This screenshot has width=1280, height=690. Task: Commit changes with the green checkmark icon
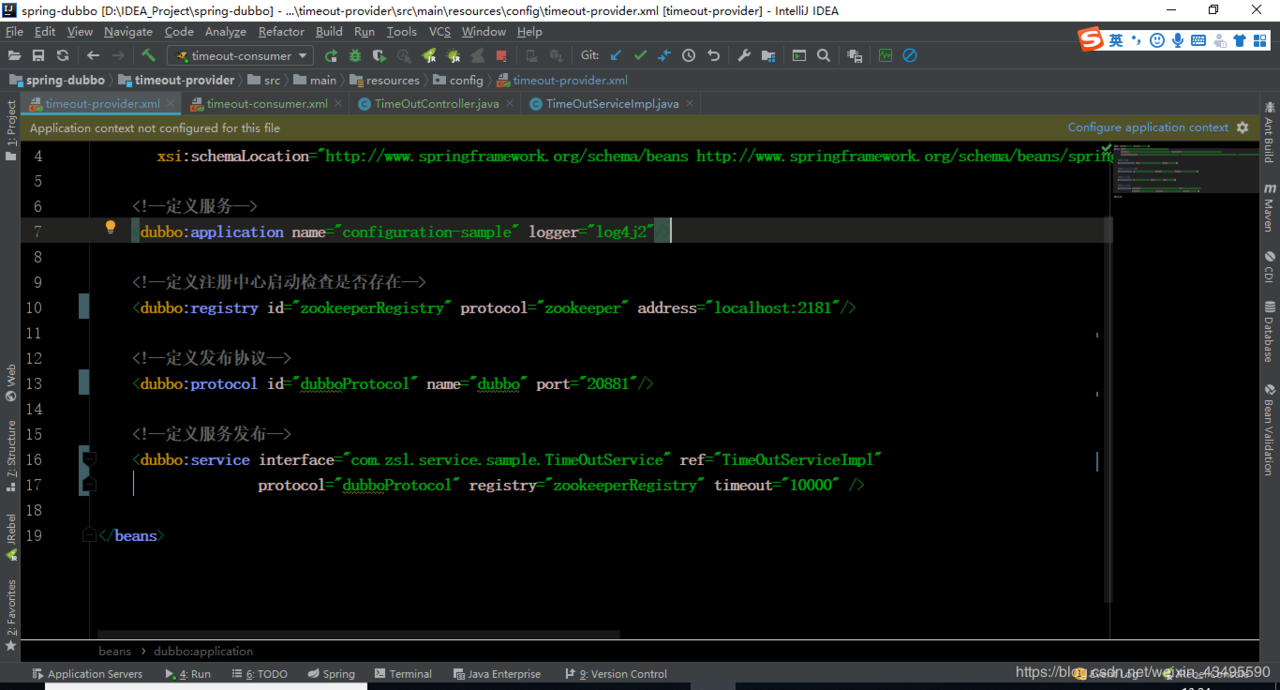click(640, 56)
